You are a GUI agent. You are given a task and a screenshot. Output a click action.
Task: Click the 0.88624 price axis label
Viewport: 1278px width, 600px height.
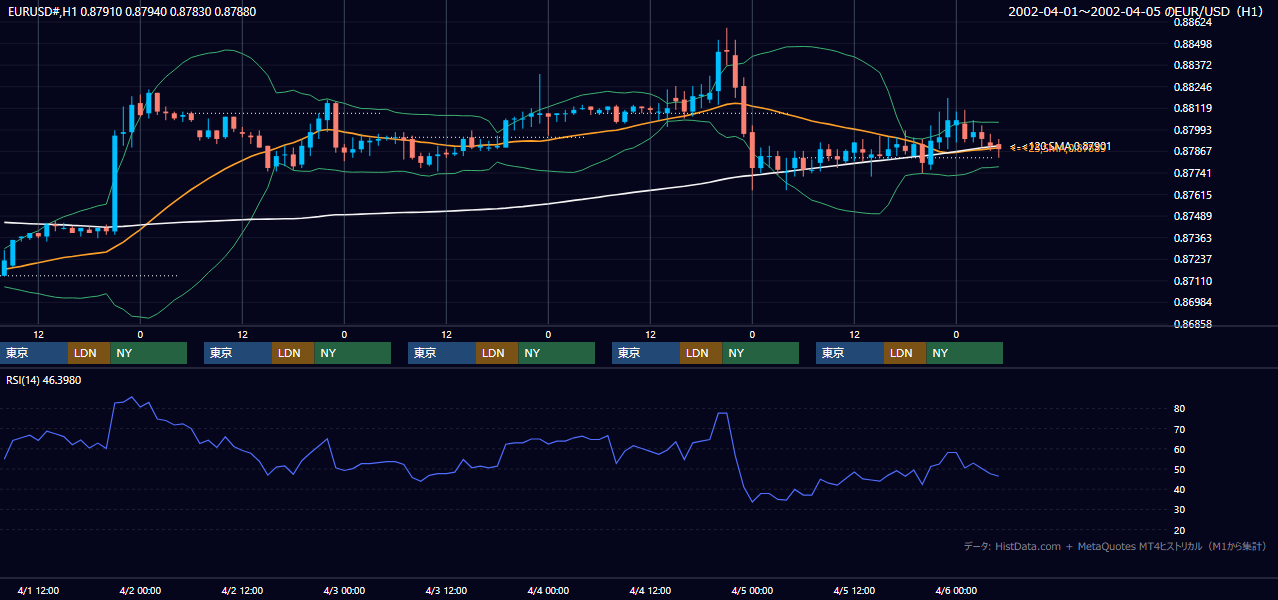(x=1192, y=22)
